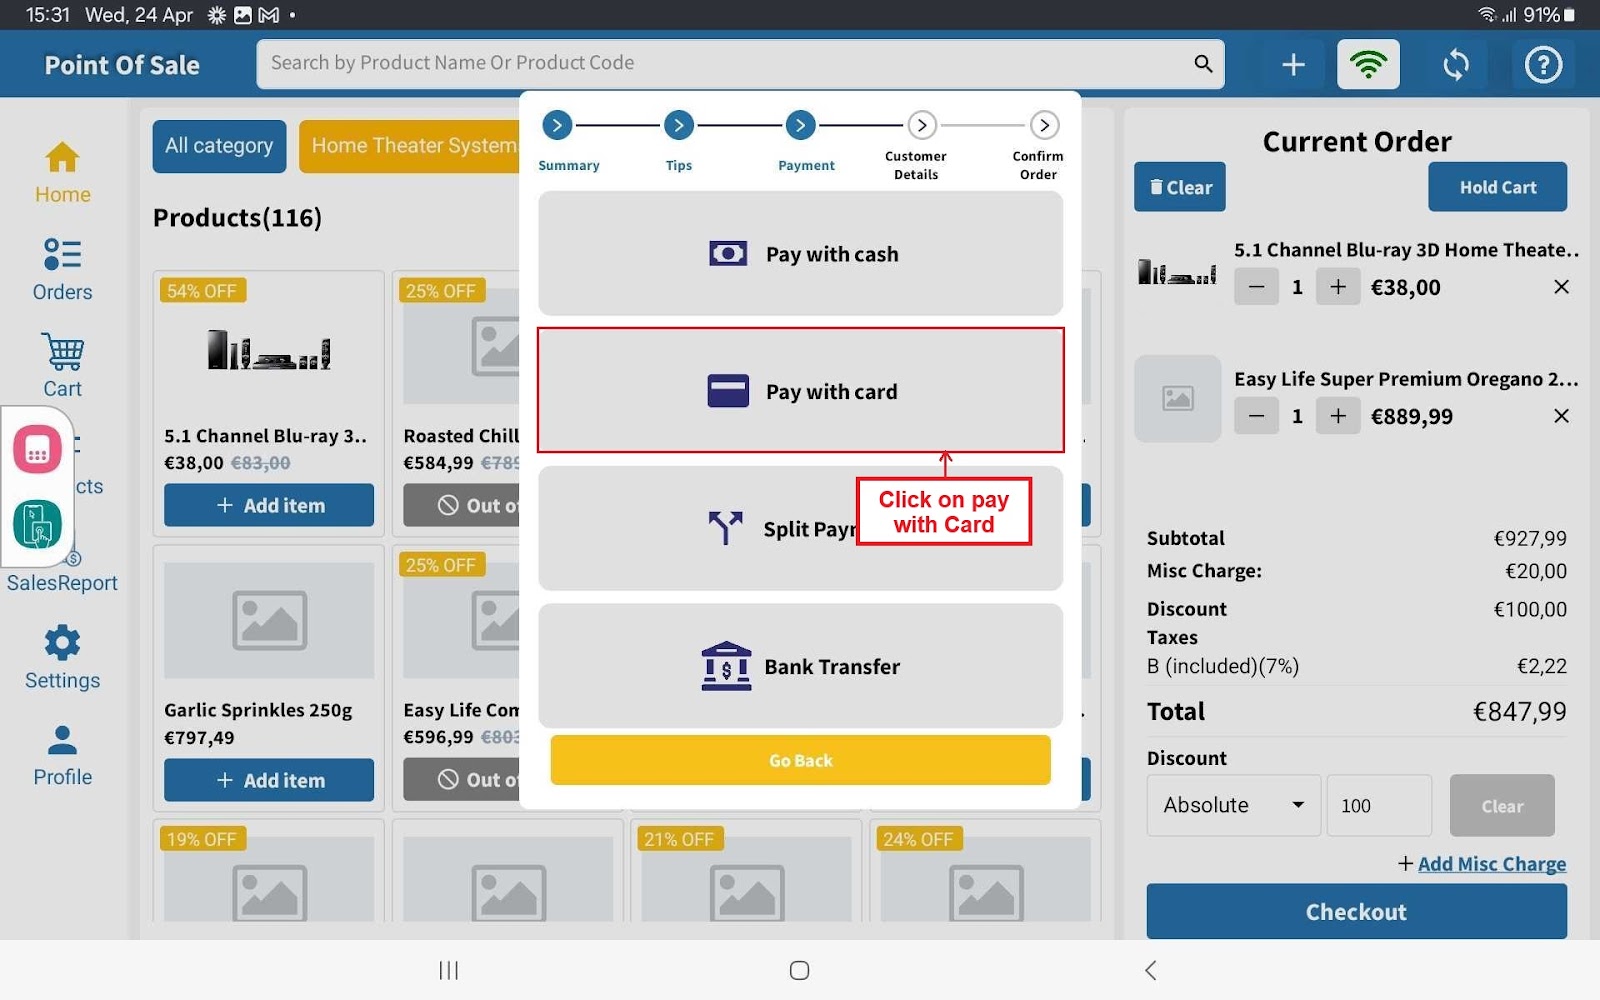Open Orders from the sidebar
This screenshot has width=1600, height=1000.
62,269
